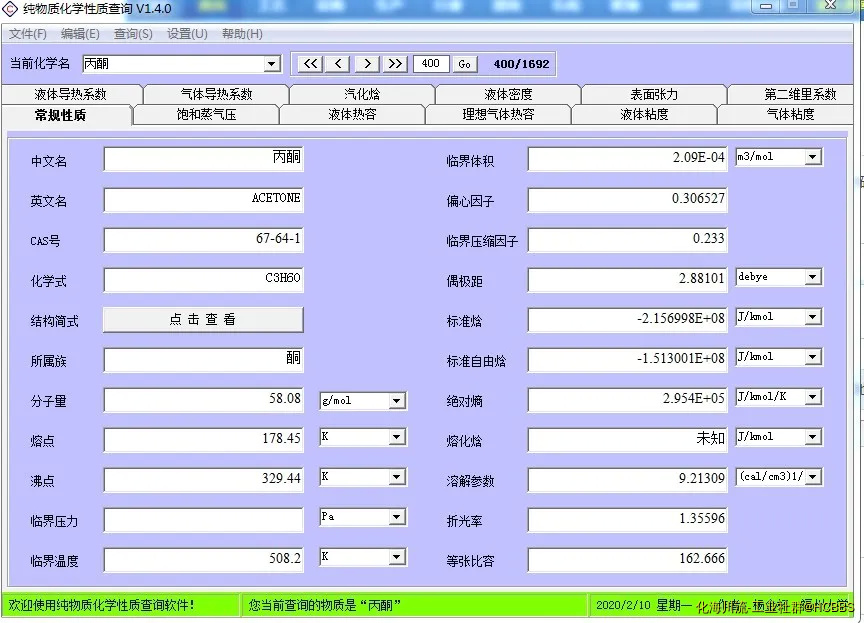
Task: Switch to the 理想气体热容 tab
Action: (498, 115)
